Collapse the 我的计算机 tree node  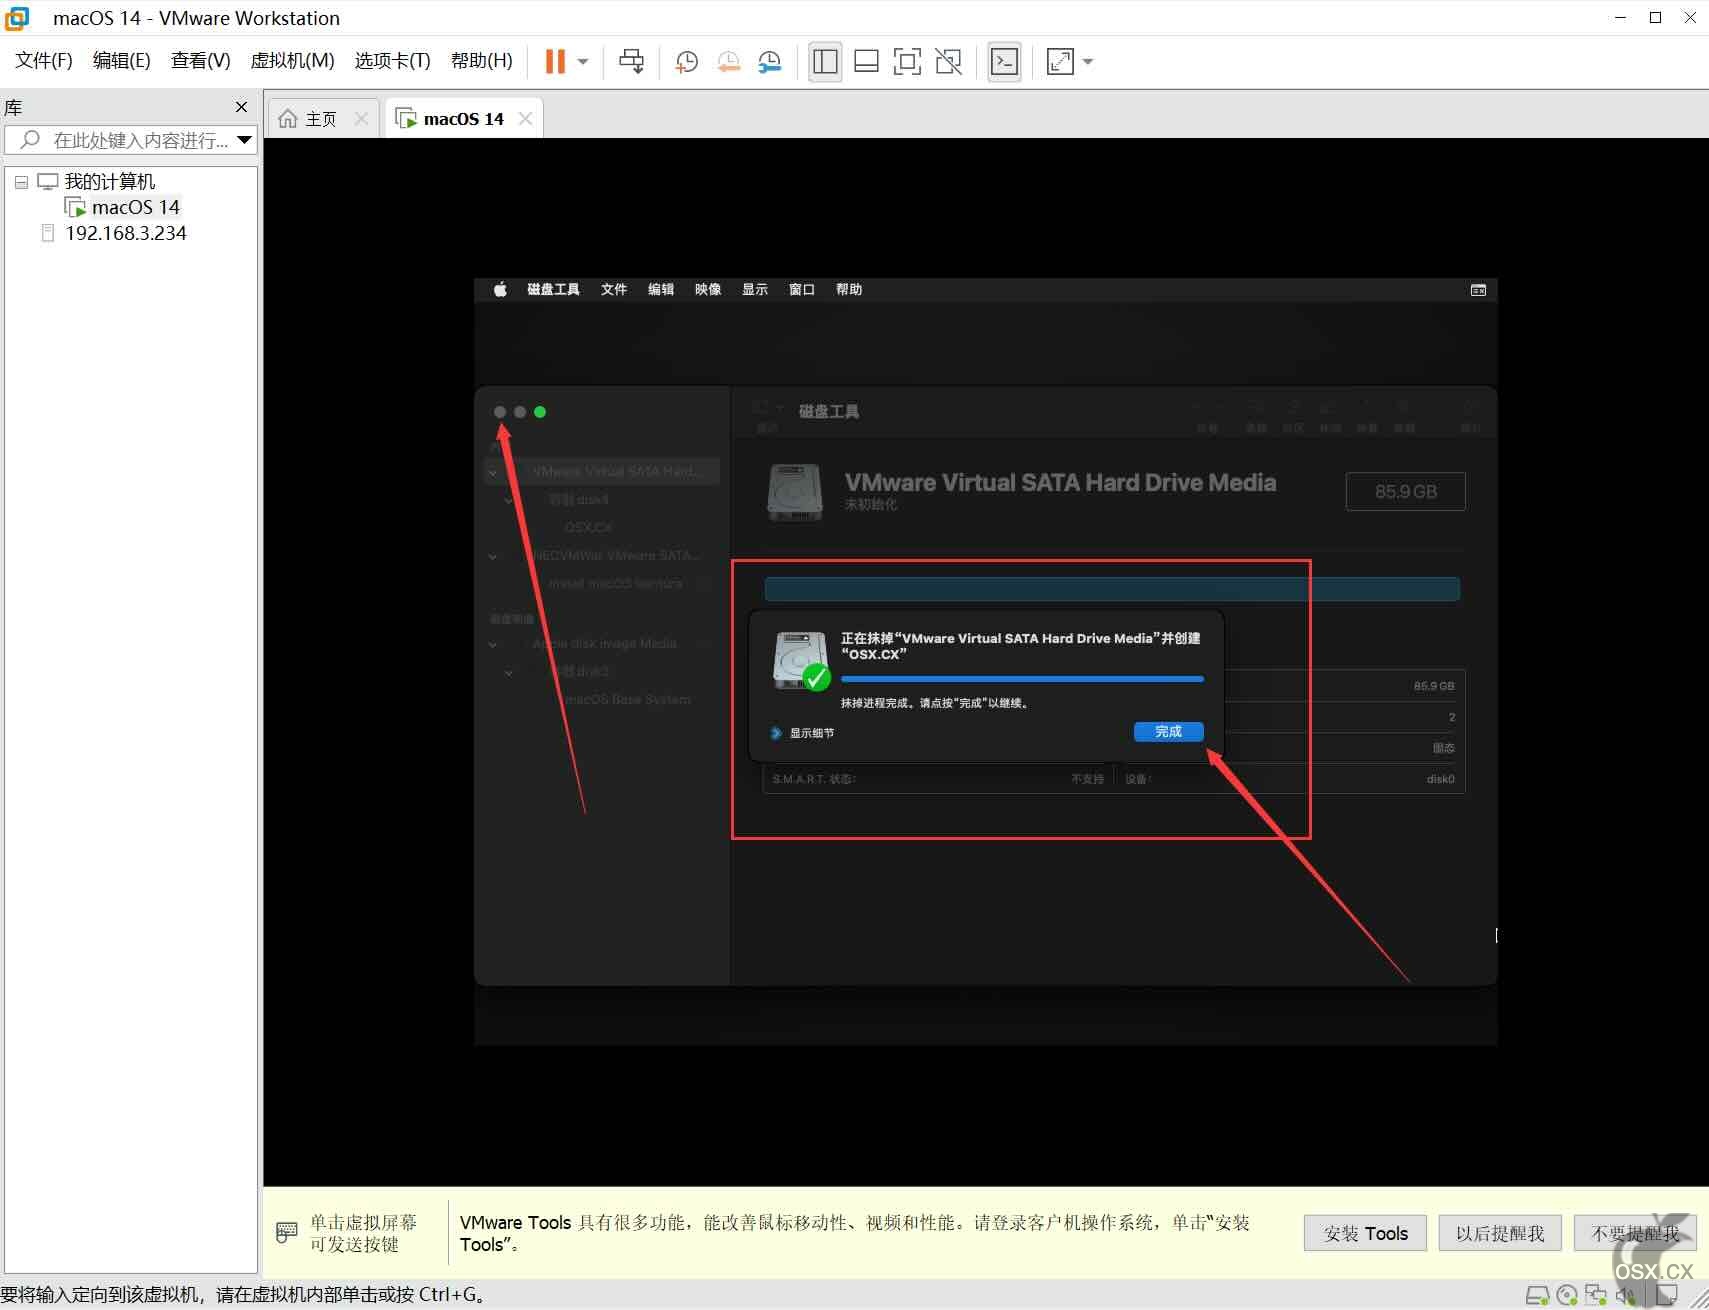click(21, 182)
